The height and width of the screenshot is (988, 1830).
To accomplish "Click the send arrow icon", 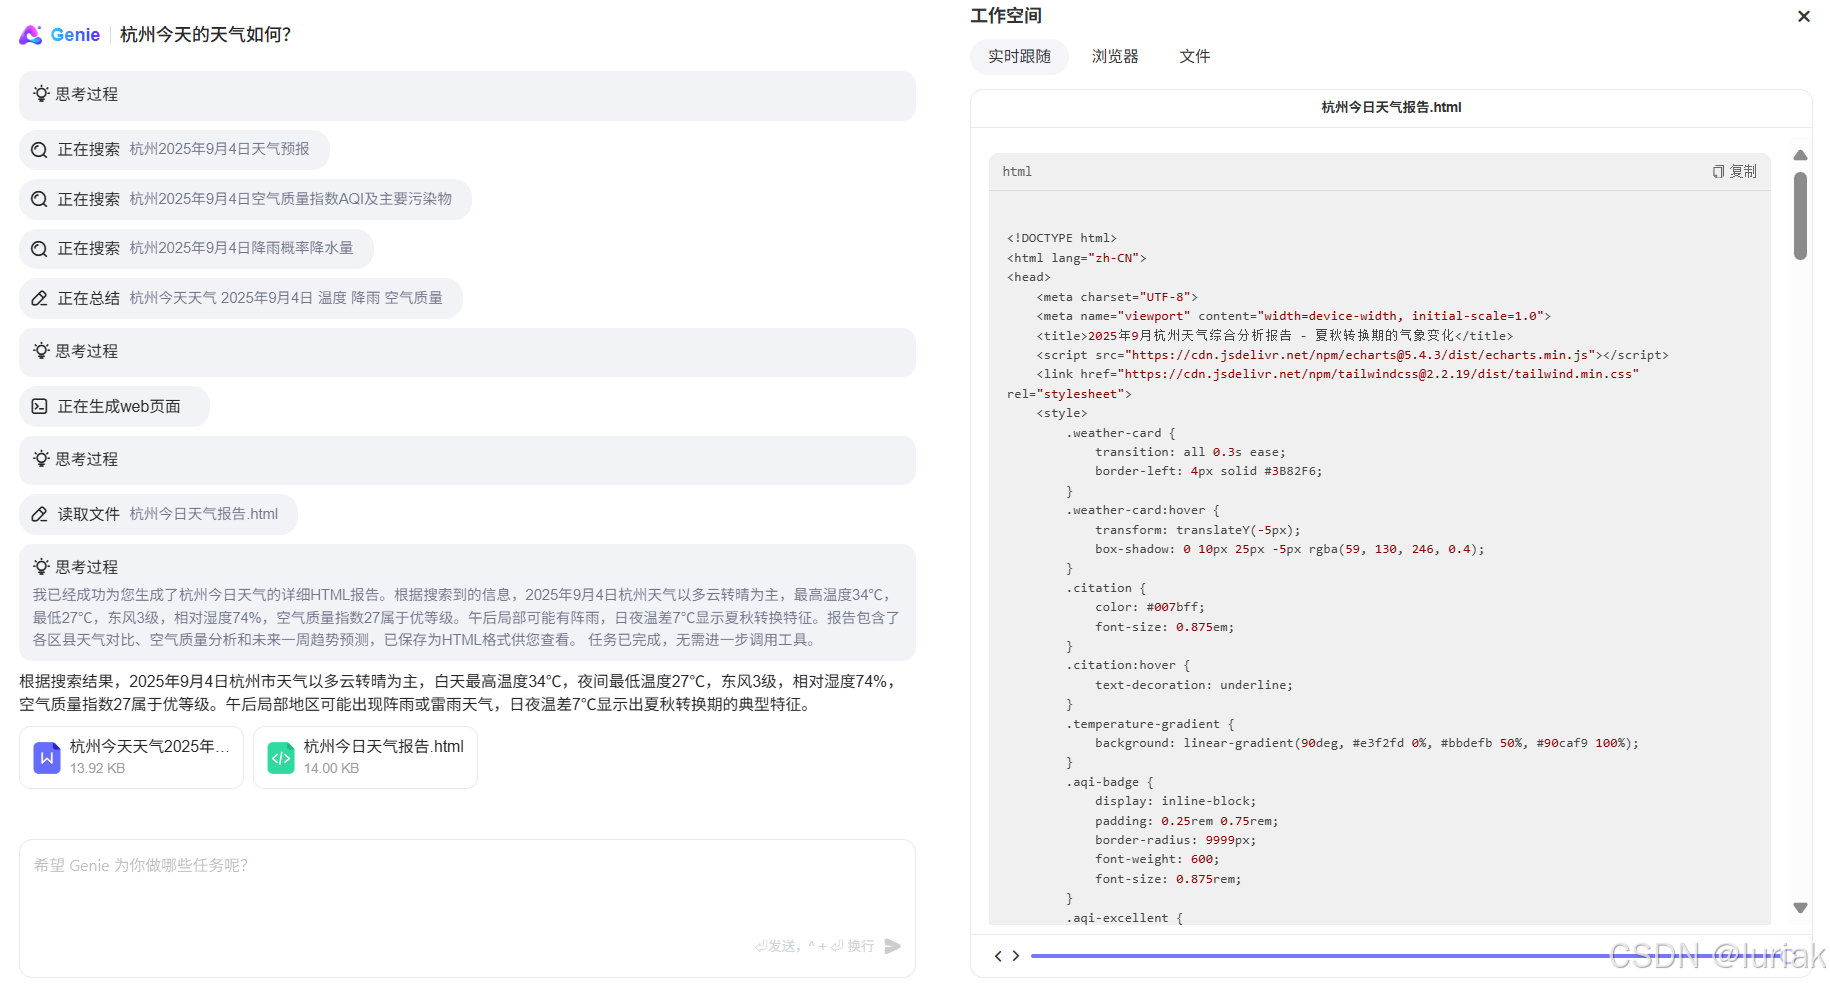I will 893,946.
